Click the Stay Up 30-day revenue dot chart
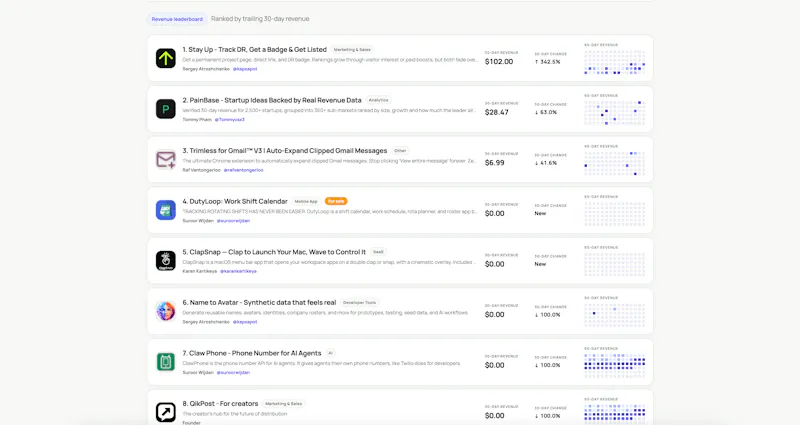The width and height of the screenshot is (800, 425). (x=615, y=62)
